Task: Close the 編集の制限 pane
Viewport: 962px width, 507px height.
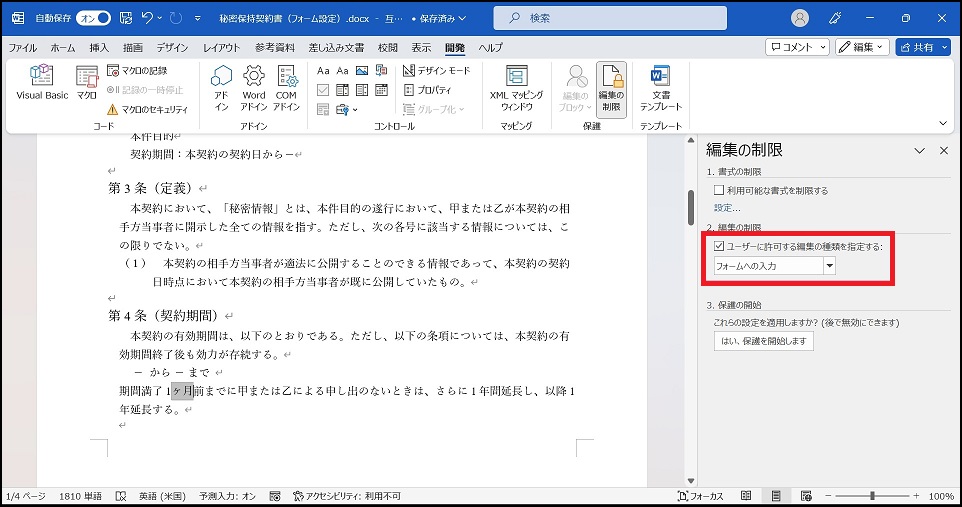Action: pos(944,150)
